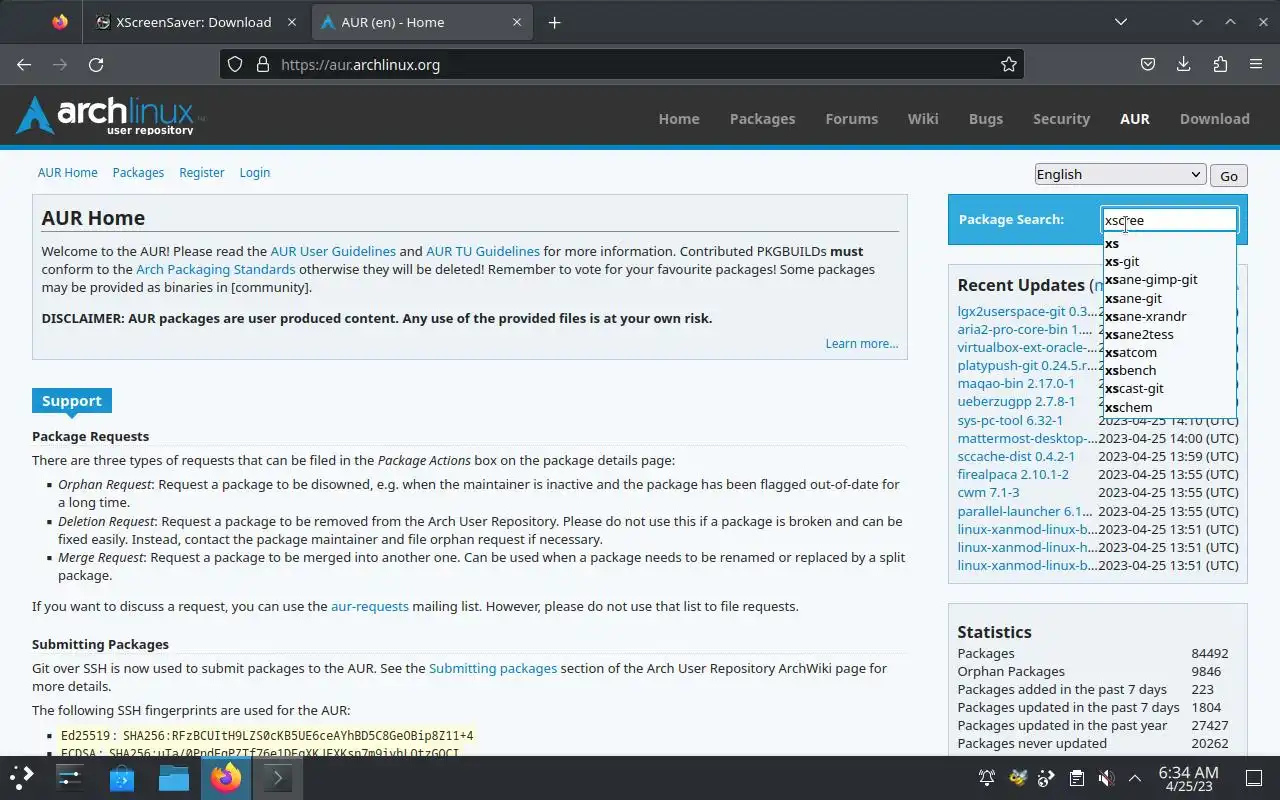Choose xs-git from search suggestions
Screen dimensions: 1280x800
1170,261
